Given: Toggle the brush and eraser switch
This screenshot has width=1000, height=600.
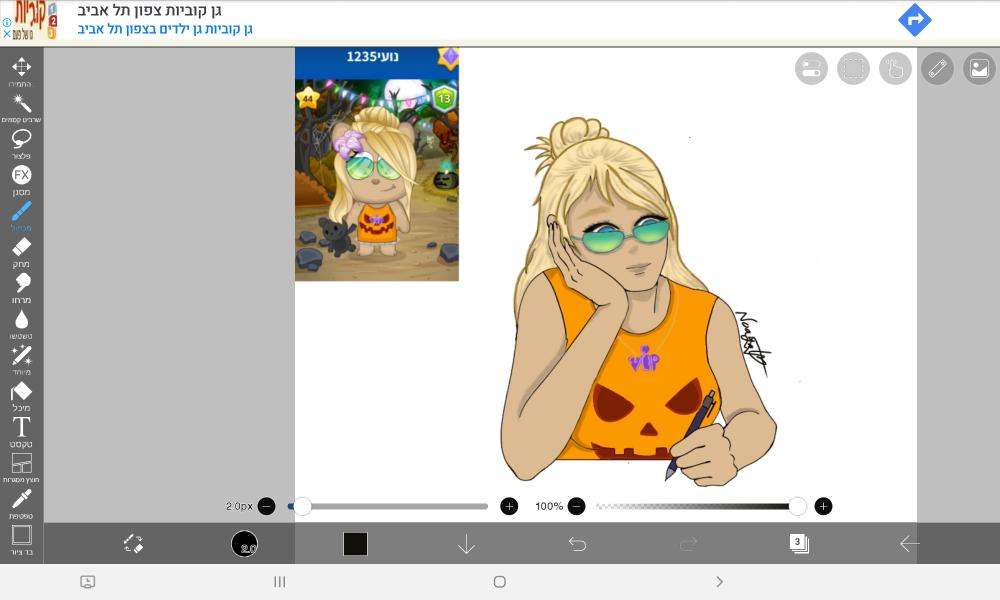Looking at the screenshot, I should point(134,544).
